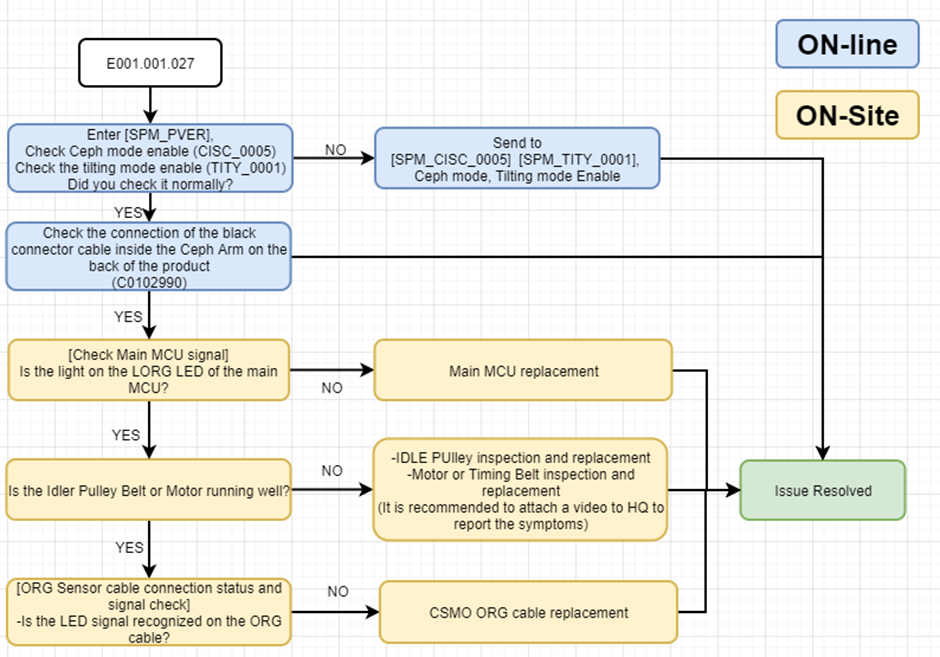Select the blue ON-line legend box
This screenshot has height=657, width=940.
coord(847,44)
